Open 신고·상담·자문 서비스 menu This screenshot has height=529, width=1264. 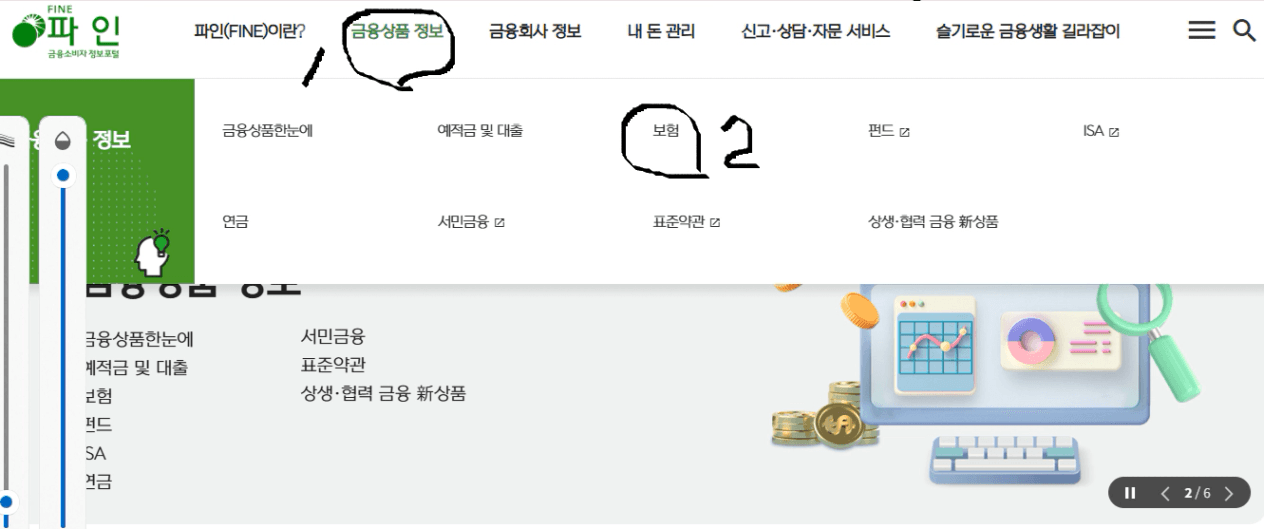(816, 31)
